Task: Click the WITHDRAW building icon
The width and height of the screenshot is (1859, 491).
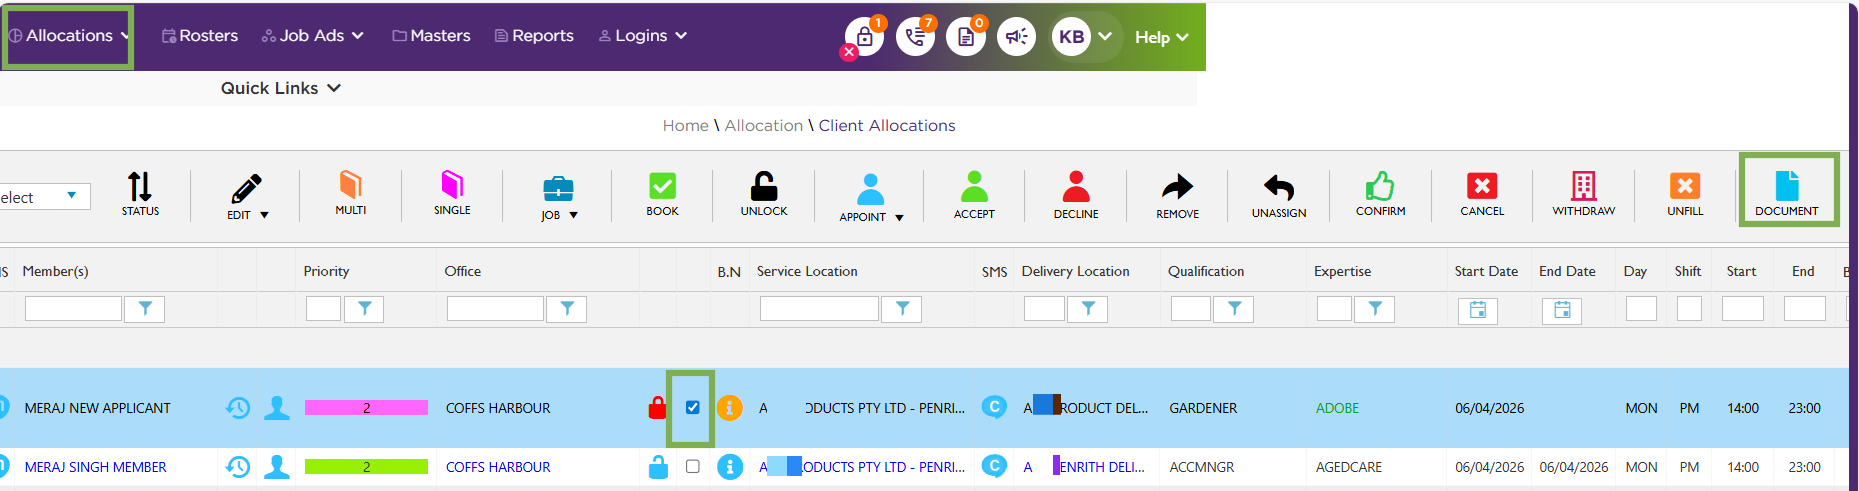Action: point(1583,187)
